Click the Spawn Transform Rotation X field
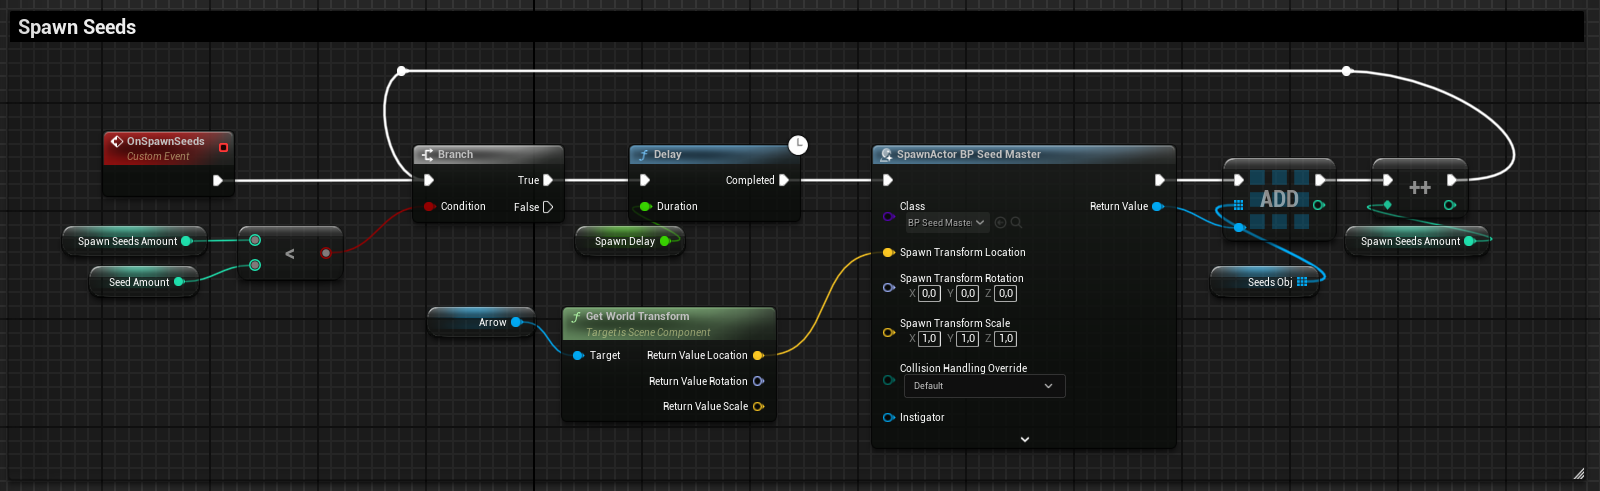This screenshot has height=491, width=1600. click(929, 294)
